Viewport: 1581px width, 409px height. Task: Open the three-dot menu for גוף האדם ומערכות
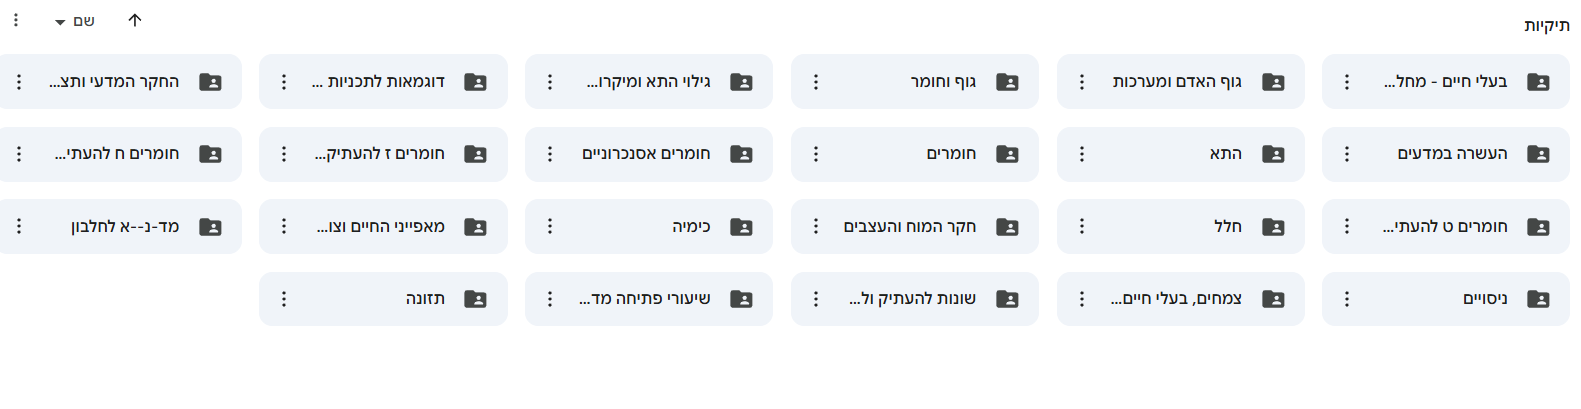(x=1082, y=82)
